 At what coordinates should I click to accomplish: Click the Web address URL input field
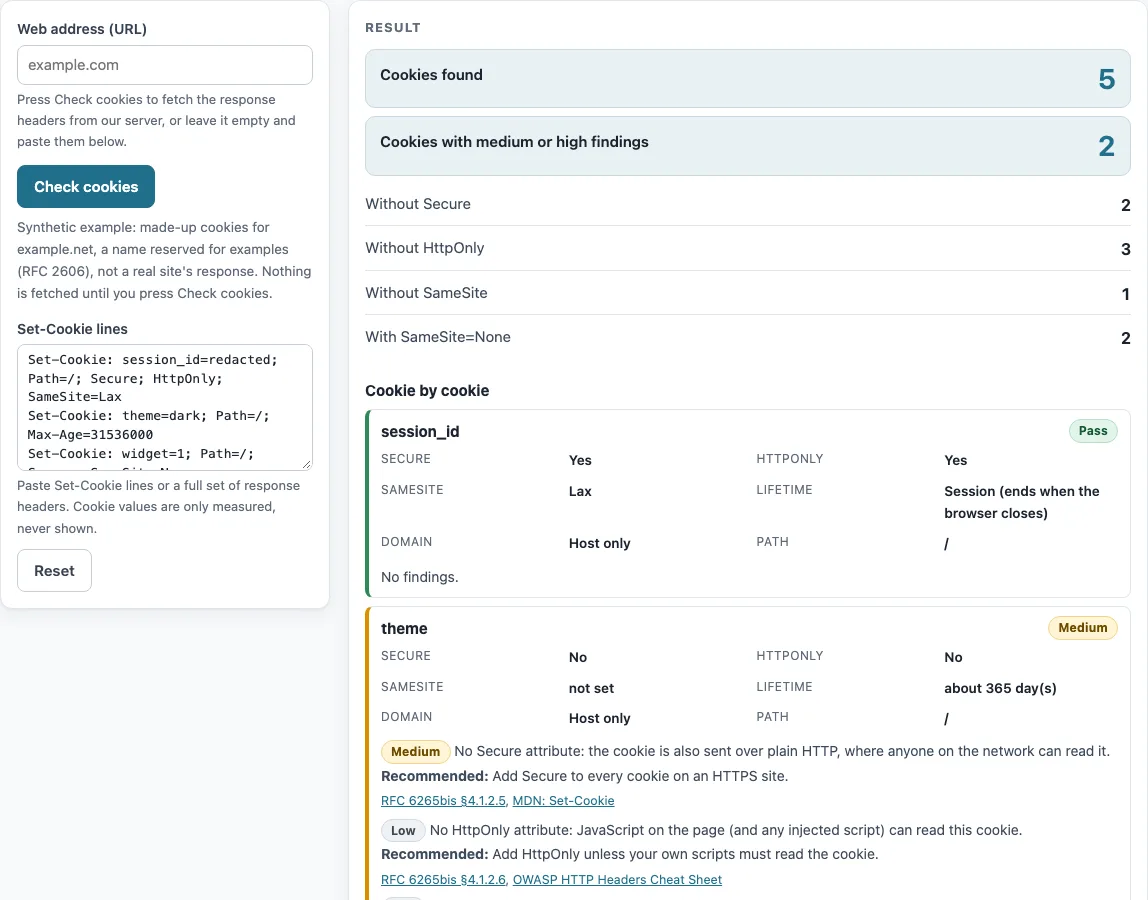click(x=165, y=65)
